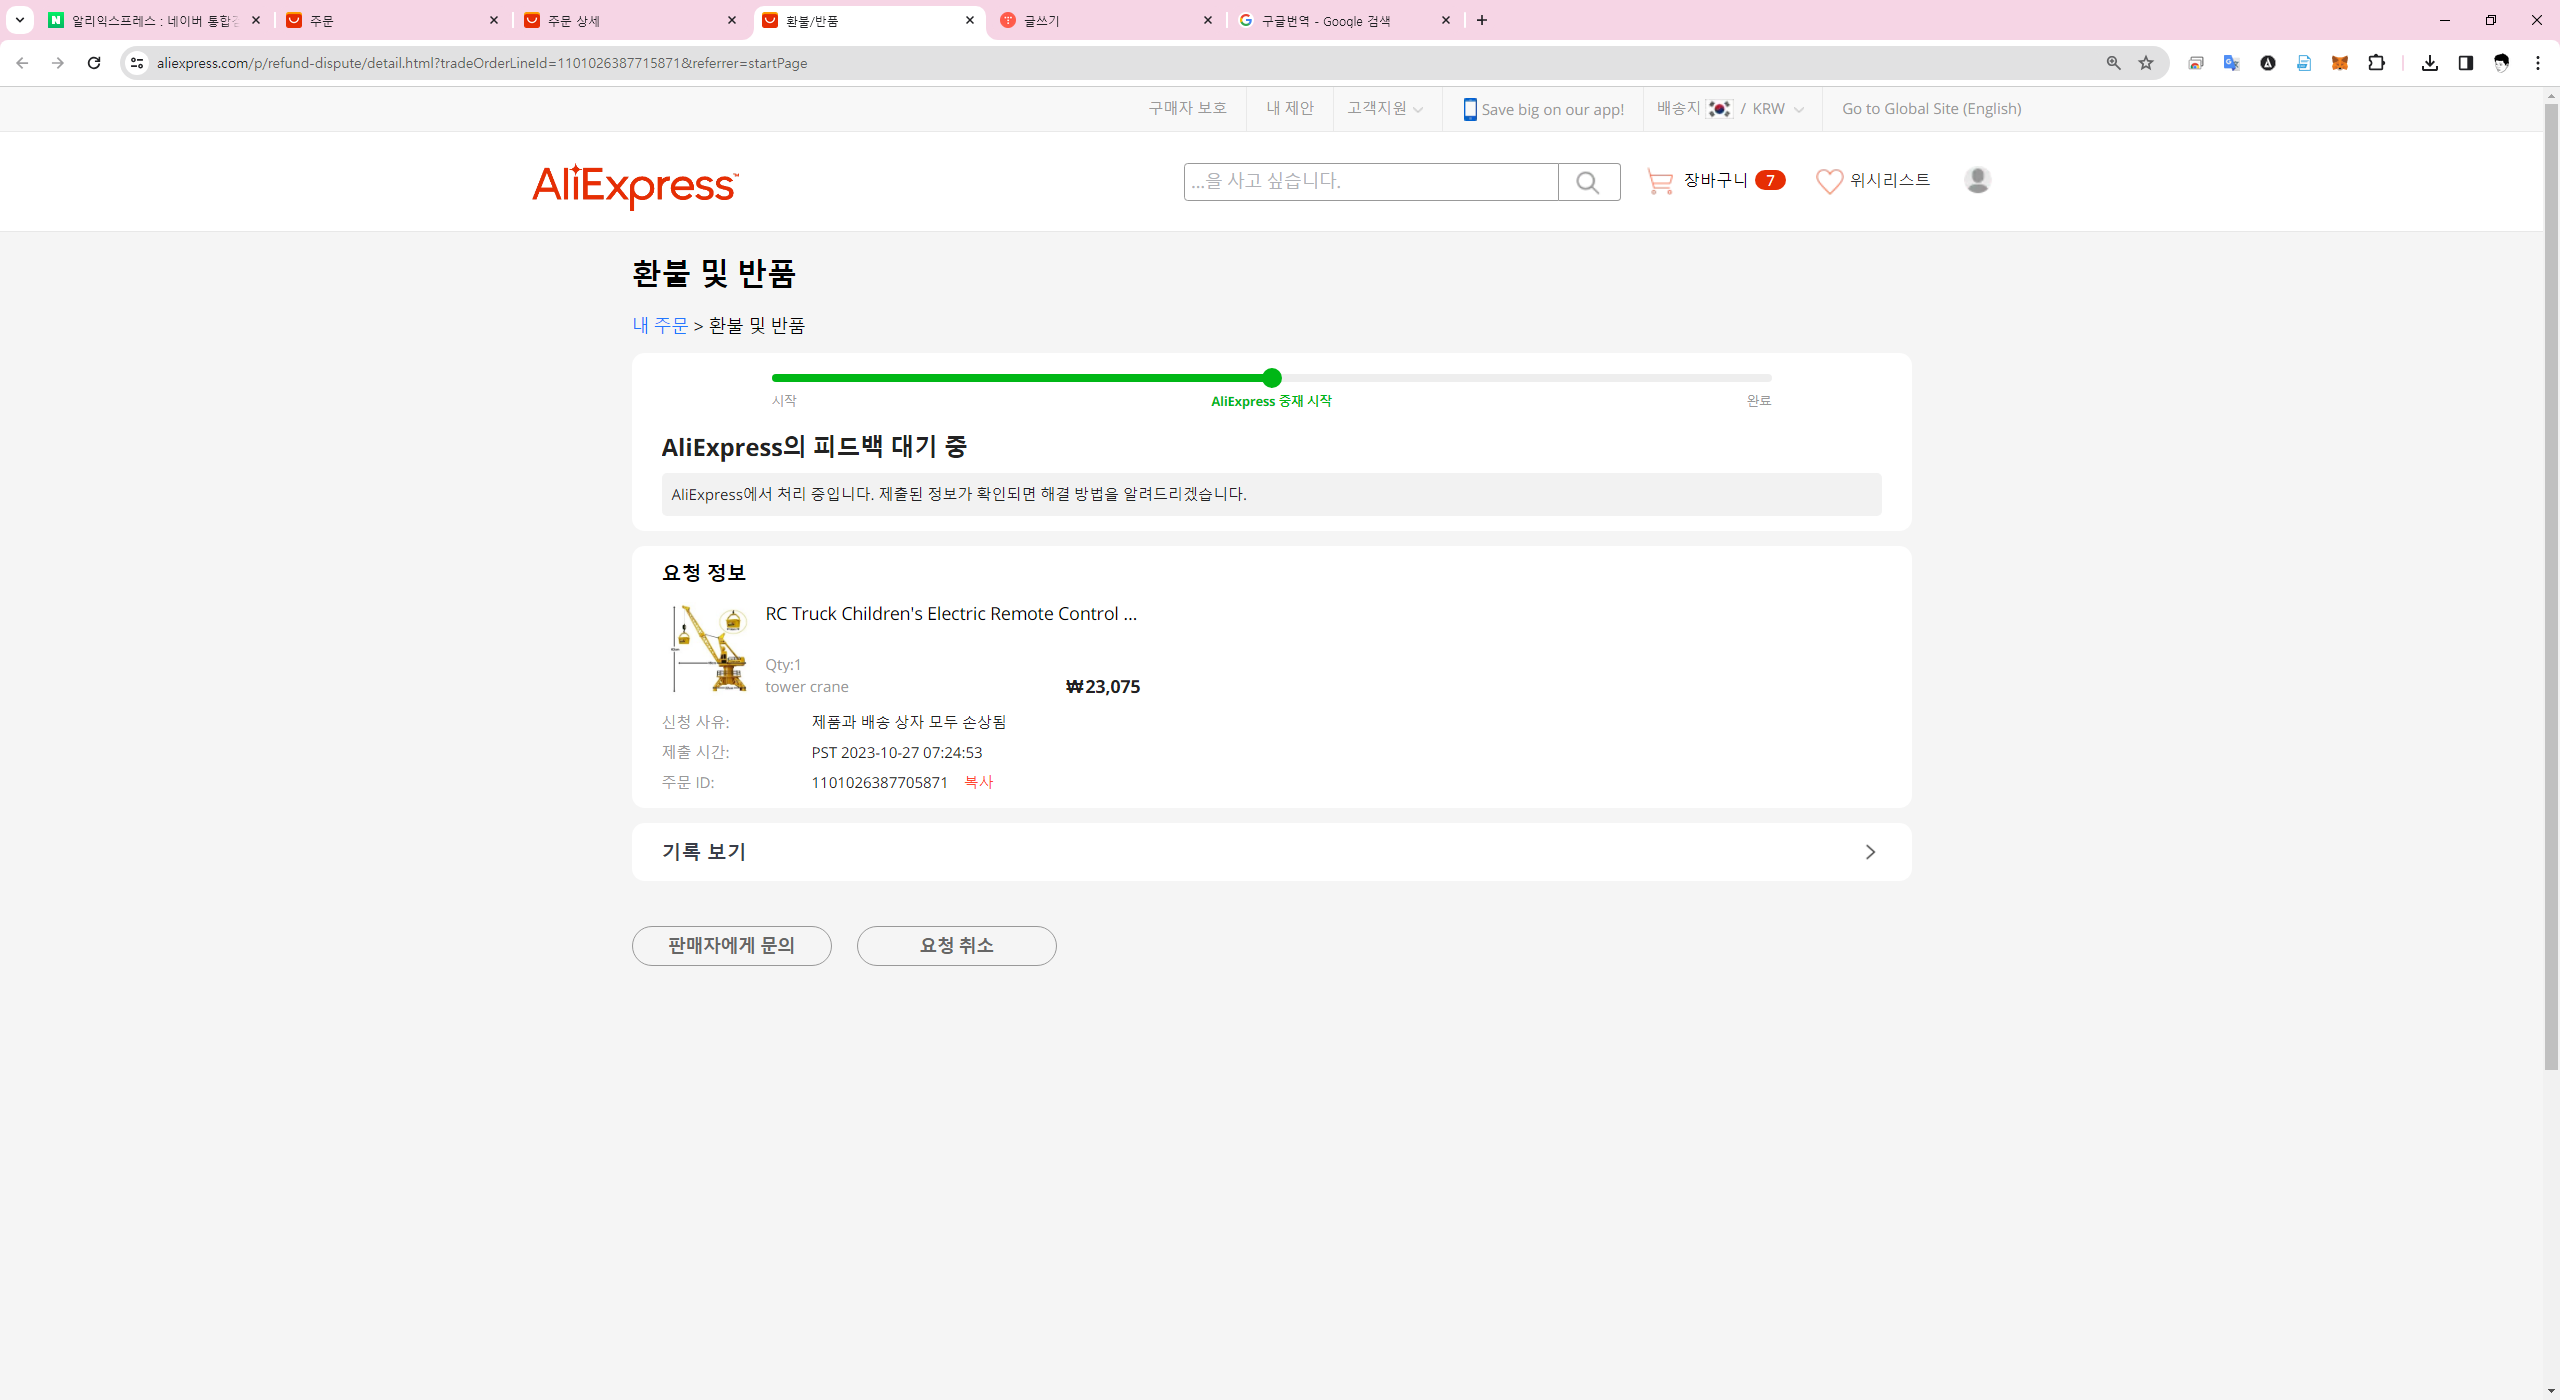Click the Google Translate extension icon
The width and height of the screenshot is (2560, 1400).
point(2231,63)
